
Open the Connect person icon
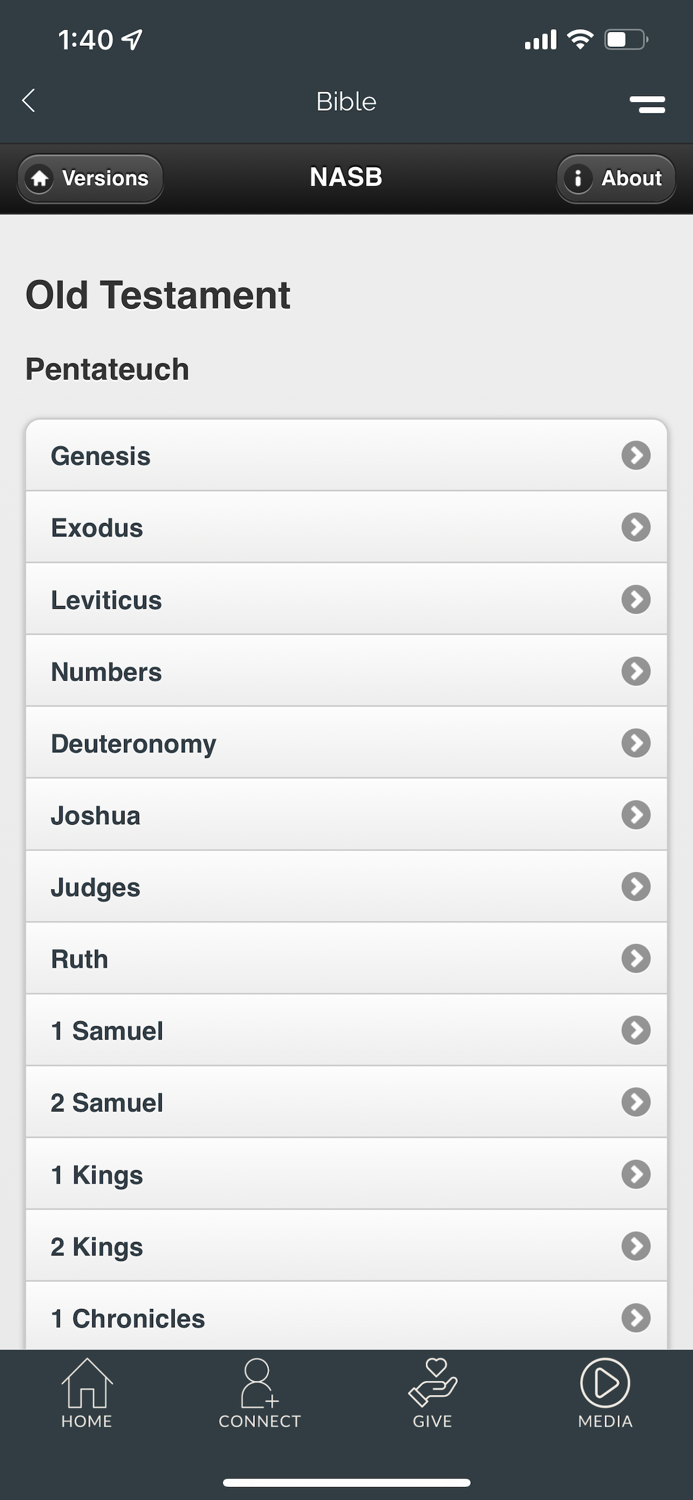pyautogui.click(x=259, y=1383)
